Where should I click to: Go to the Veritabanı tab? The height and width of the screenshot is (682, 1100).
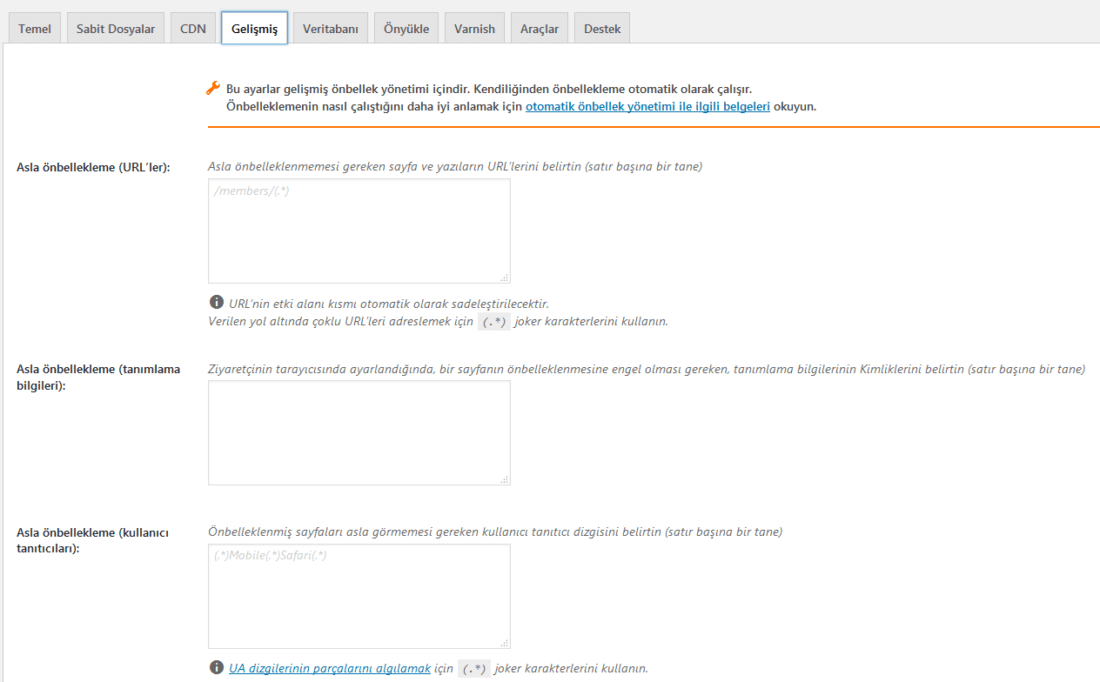click(330, 29)
